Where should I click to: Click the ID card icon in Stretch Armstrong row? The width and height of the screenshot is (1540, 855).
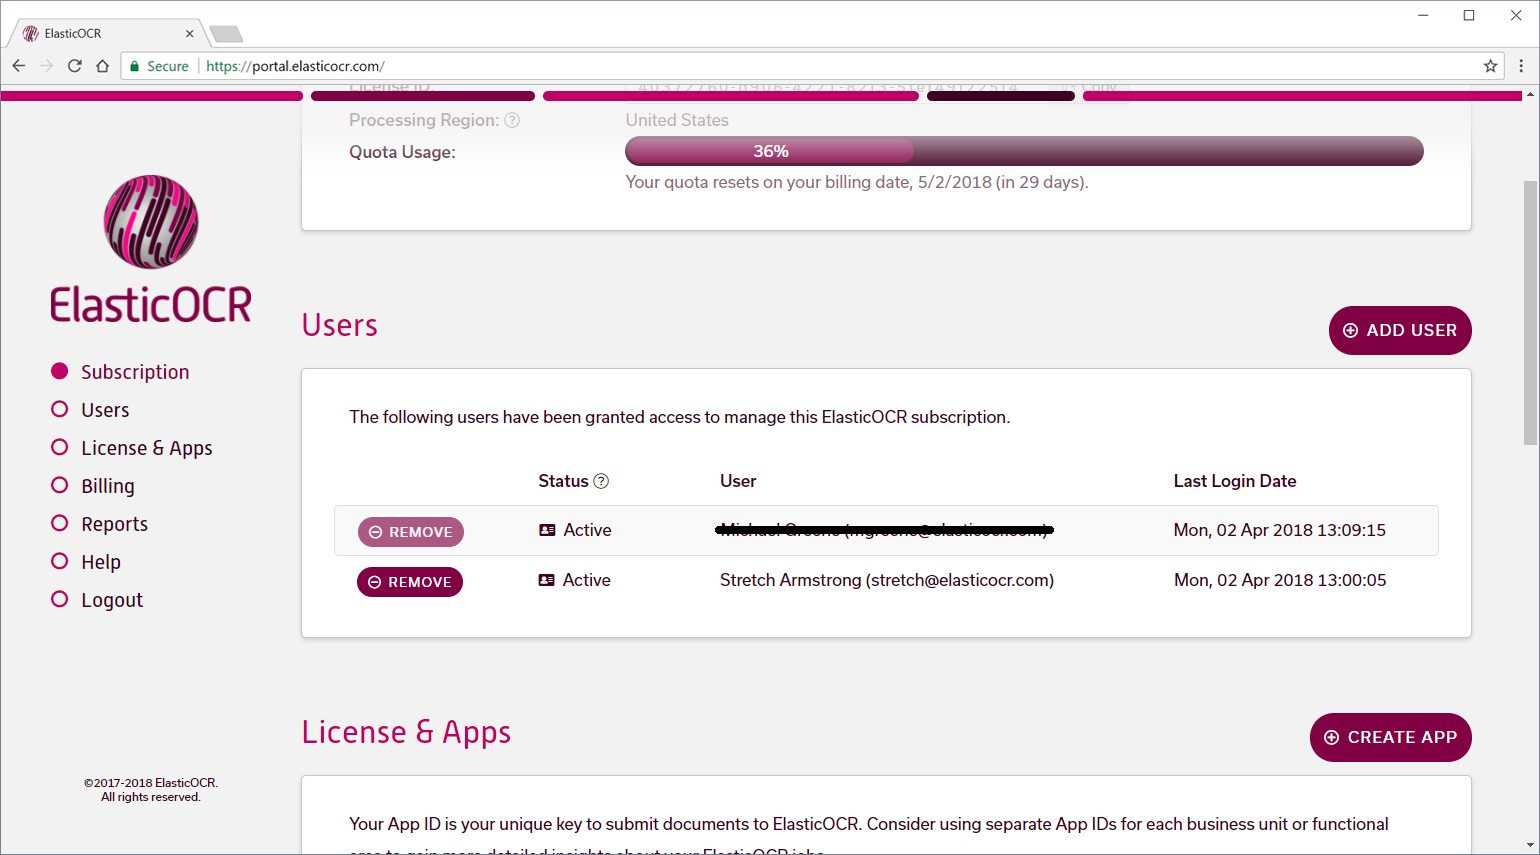[546, 580]
